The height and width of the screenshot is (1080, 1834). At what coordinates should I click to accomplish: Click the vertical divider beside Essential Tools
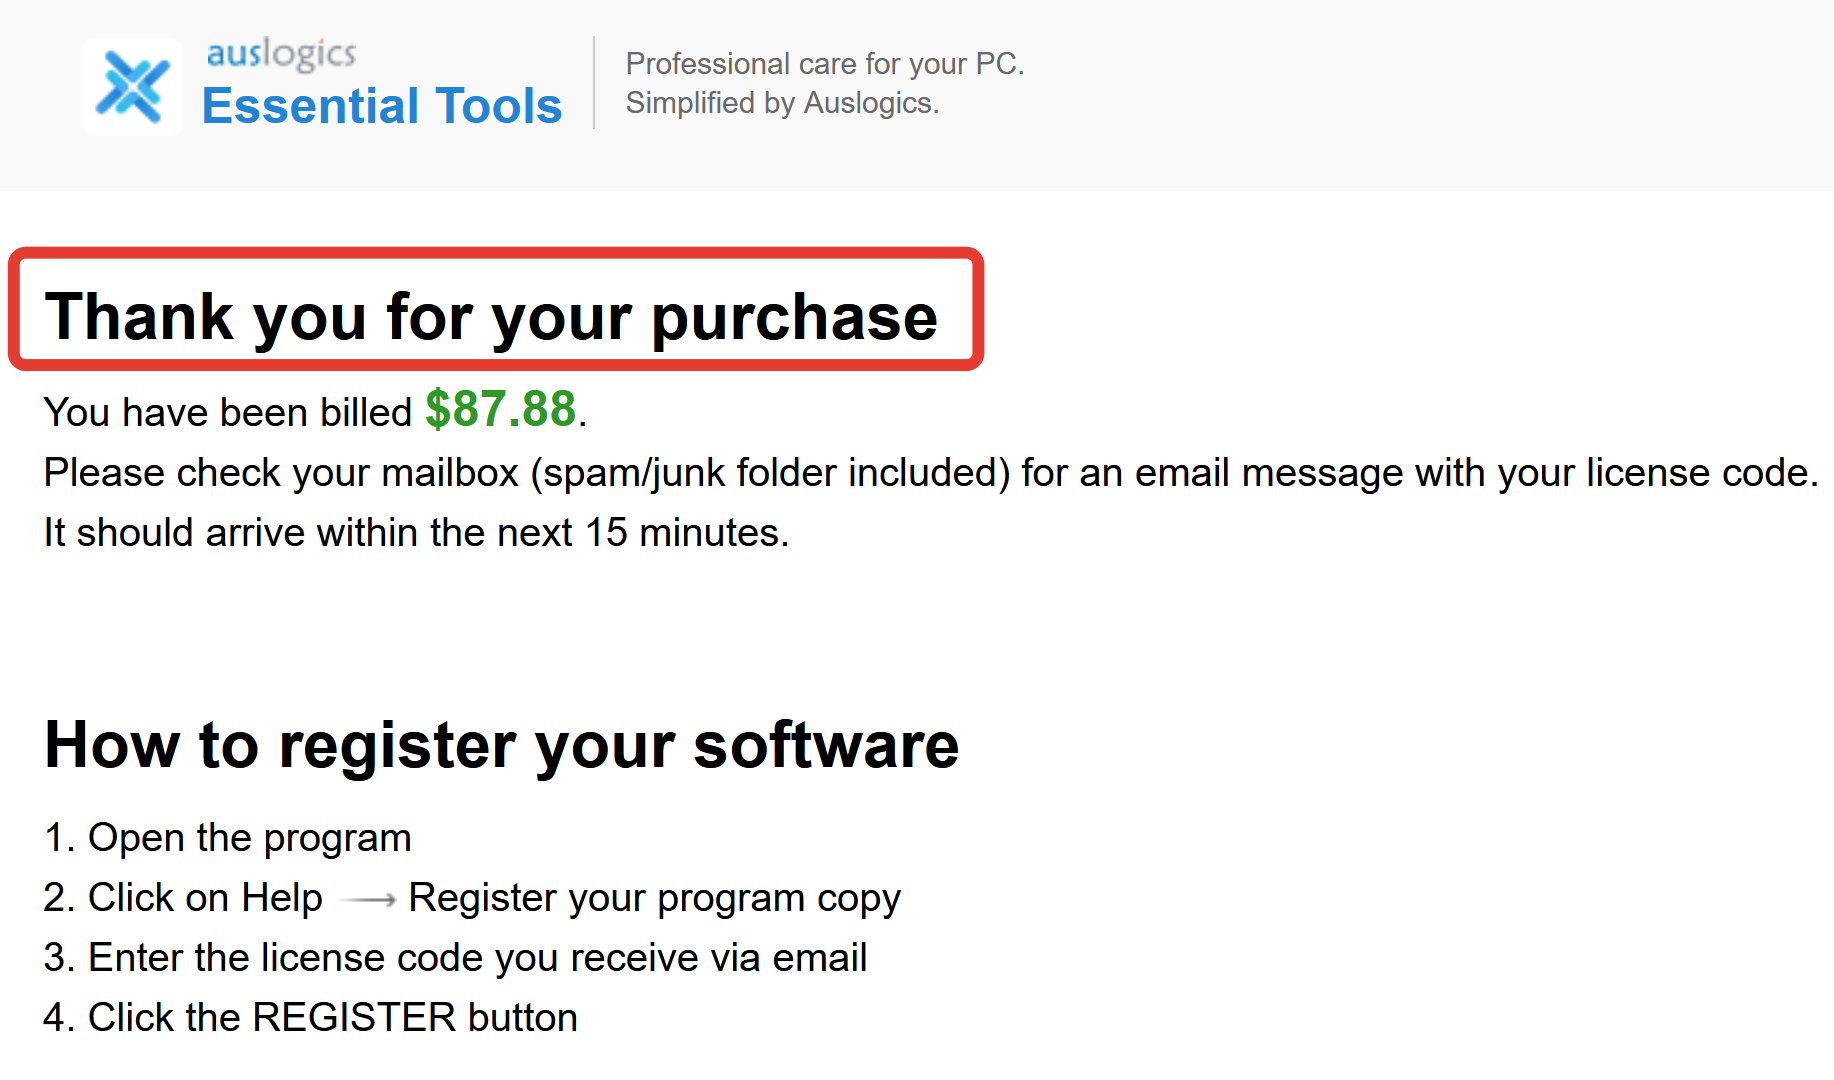tap(594, 83)
